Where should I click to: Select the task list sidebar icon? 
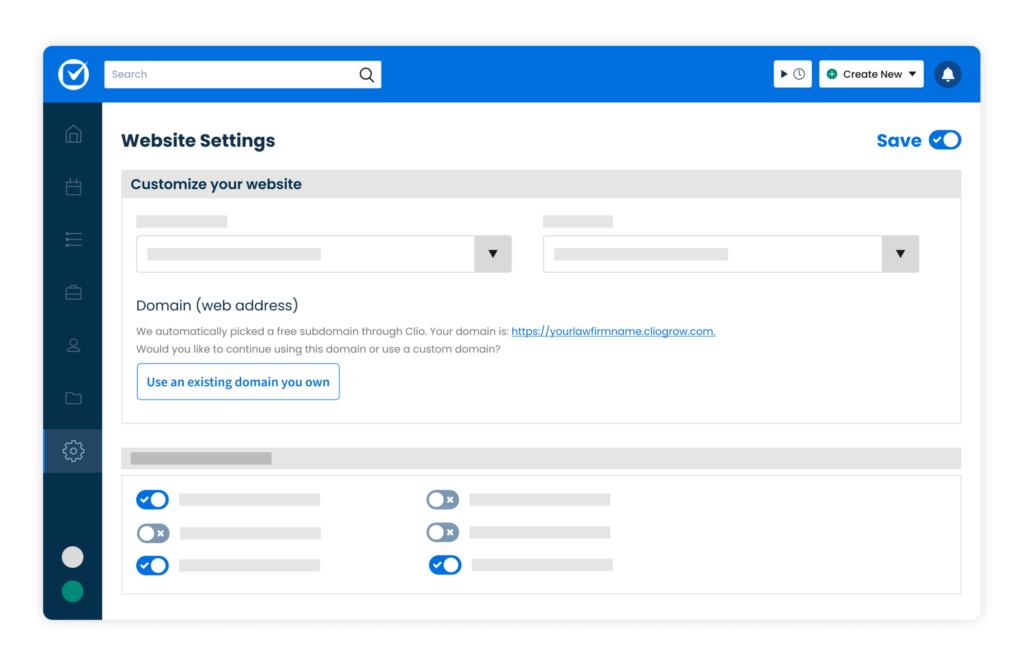coord(73,240)
